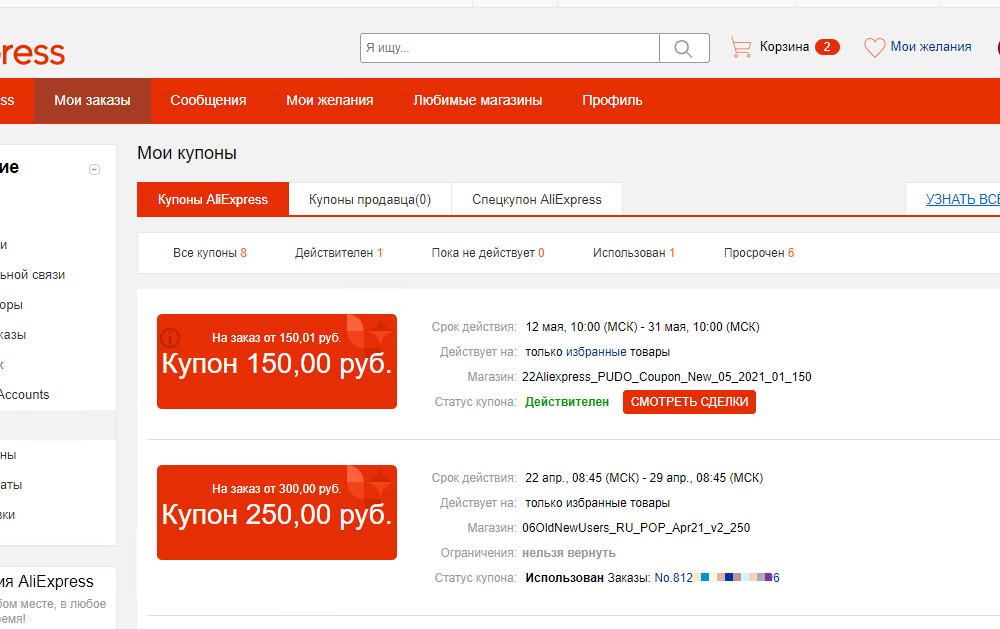Viewport: 1000px width, 629px height.
Task: Open Корзина cart link
Action: (784, 47)
